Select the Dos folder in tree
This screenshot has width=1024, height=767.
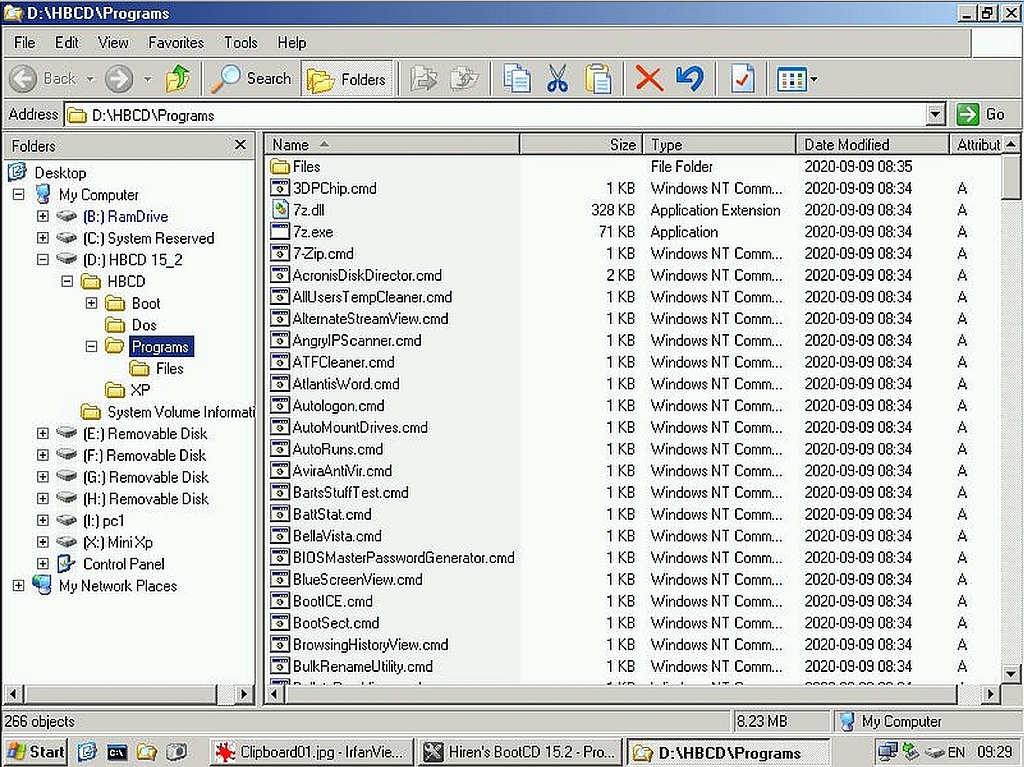click(144, 325)
